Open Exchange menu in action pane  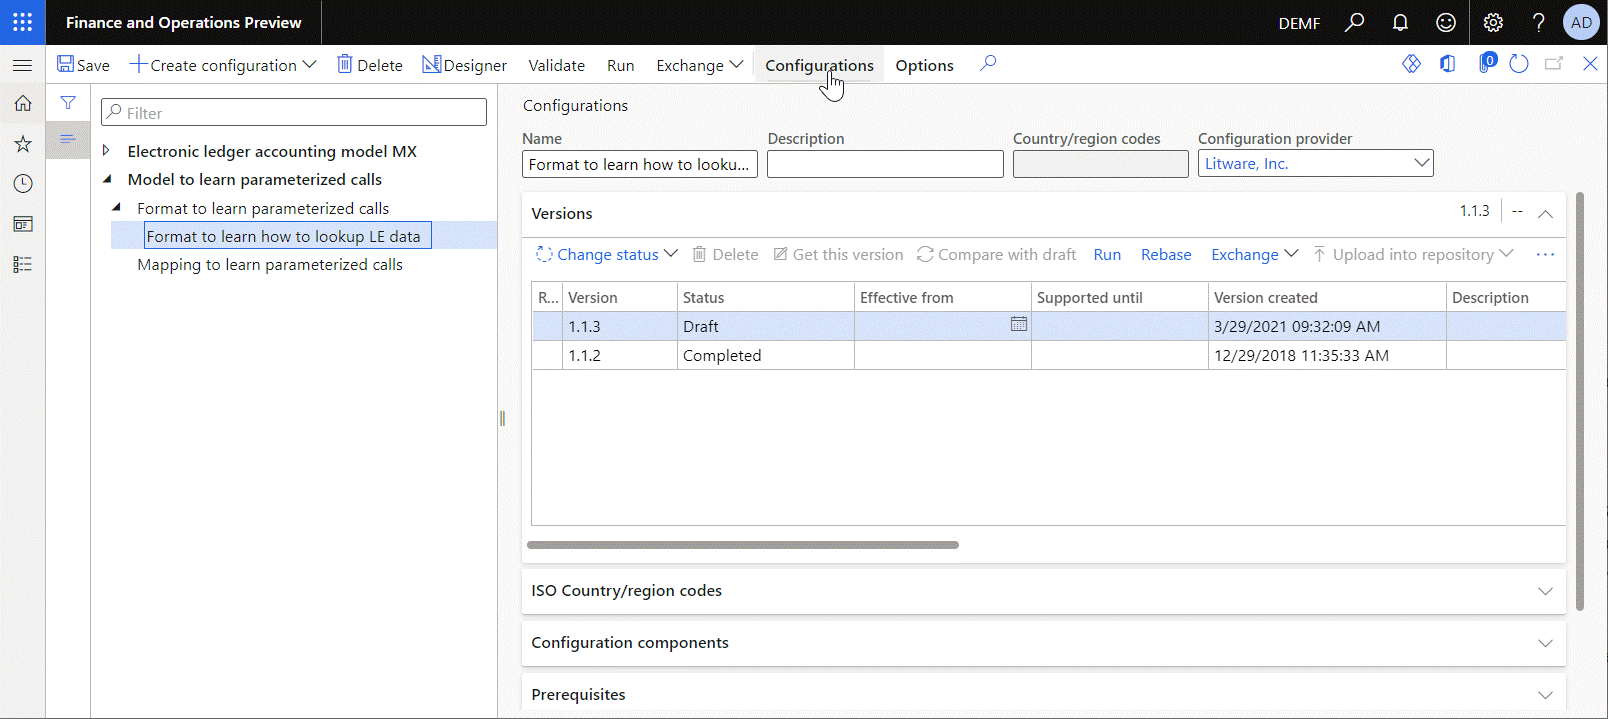point(699,65)
